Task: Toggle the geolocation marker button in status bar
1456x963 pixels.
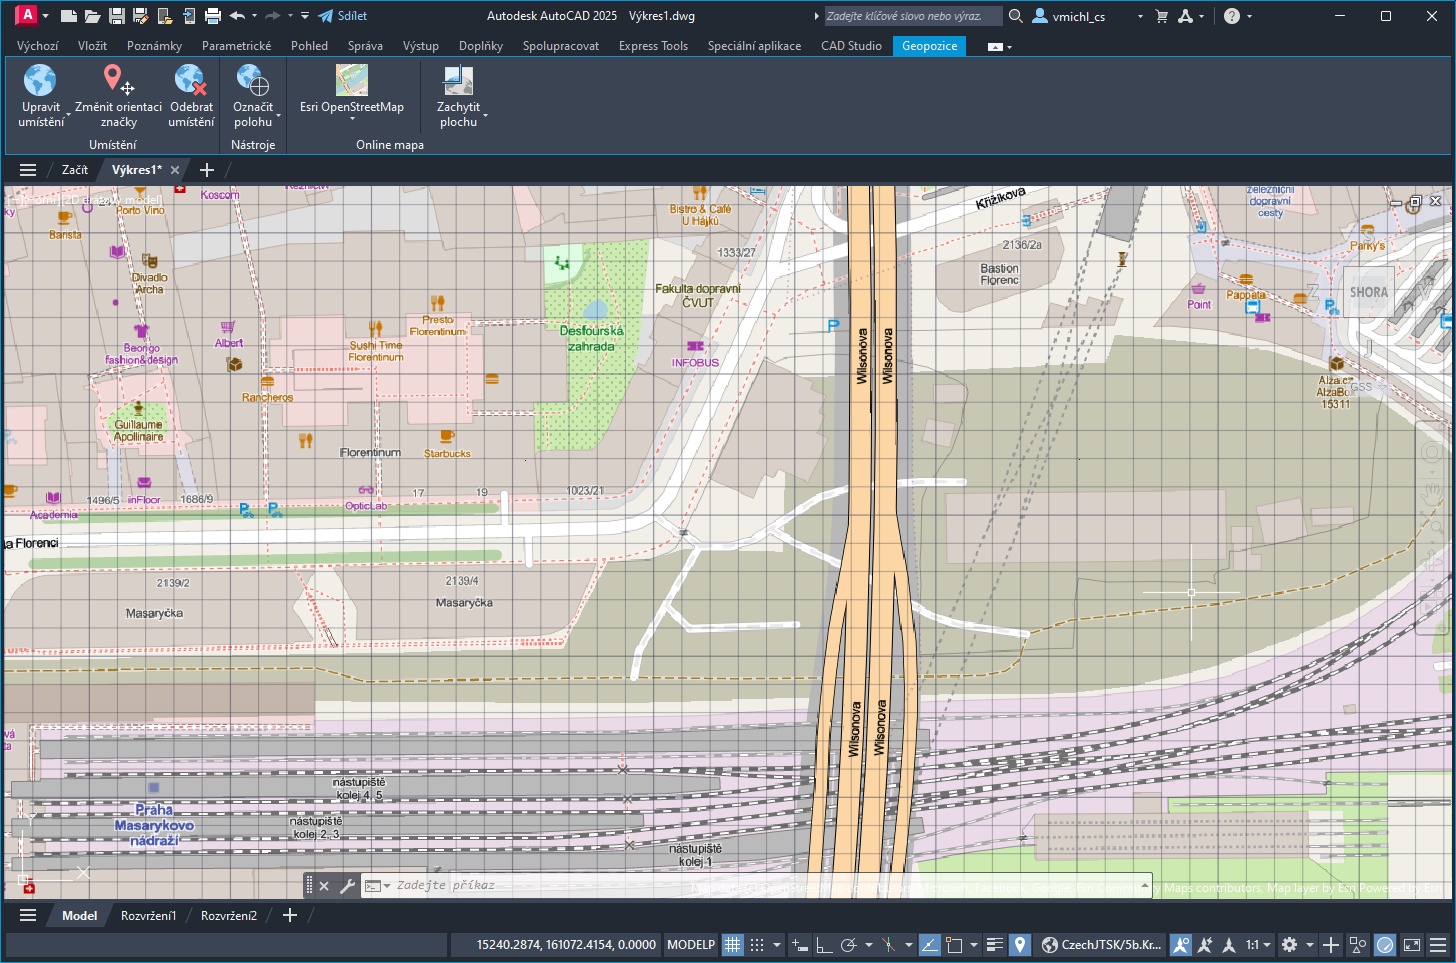Action: pos(1019,945)
